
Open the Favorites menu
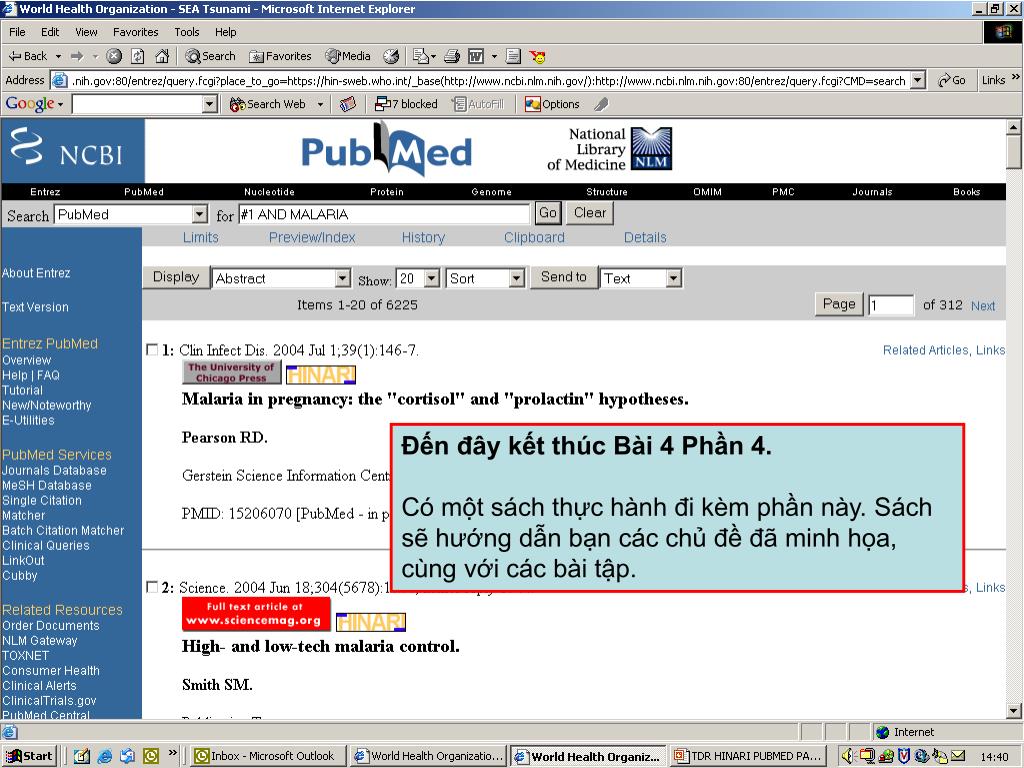pos(135,32)
